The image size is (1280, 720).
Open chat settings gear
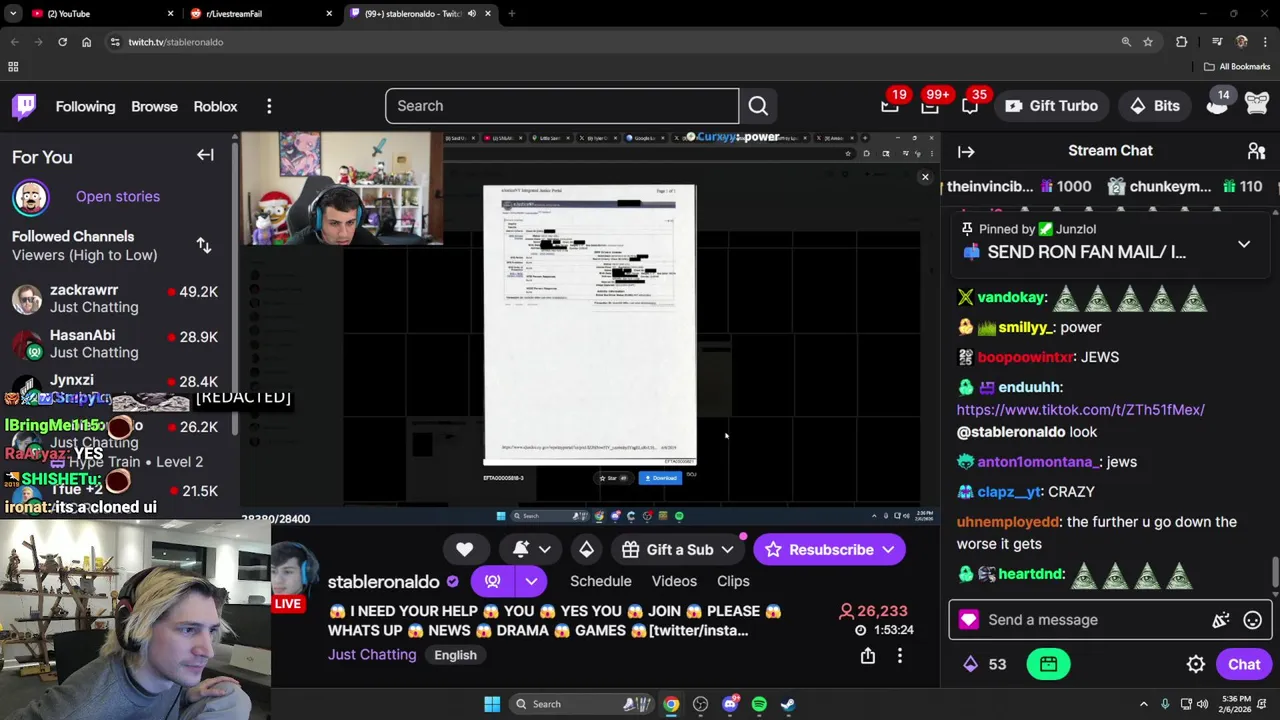point(1196,664)
